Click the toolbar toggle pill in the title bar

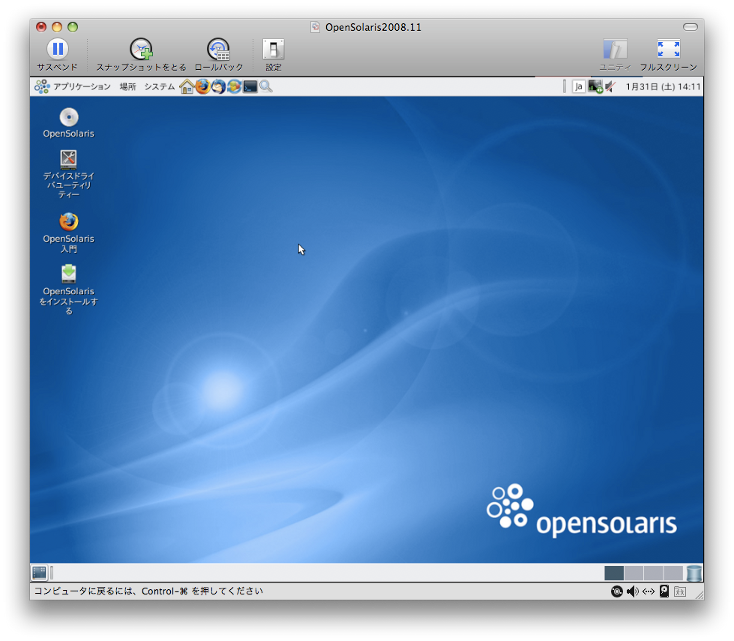click(690, 27)
